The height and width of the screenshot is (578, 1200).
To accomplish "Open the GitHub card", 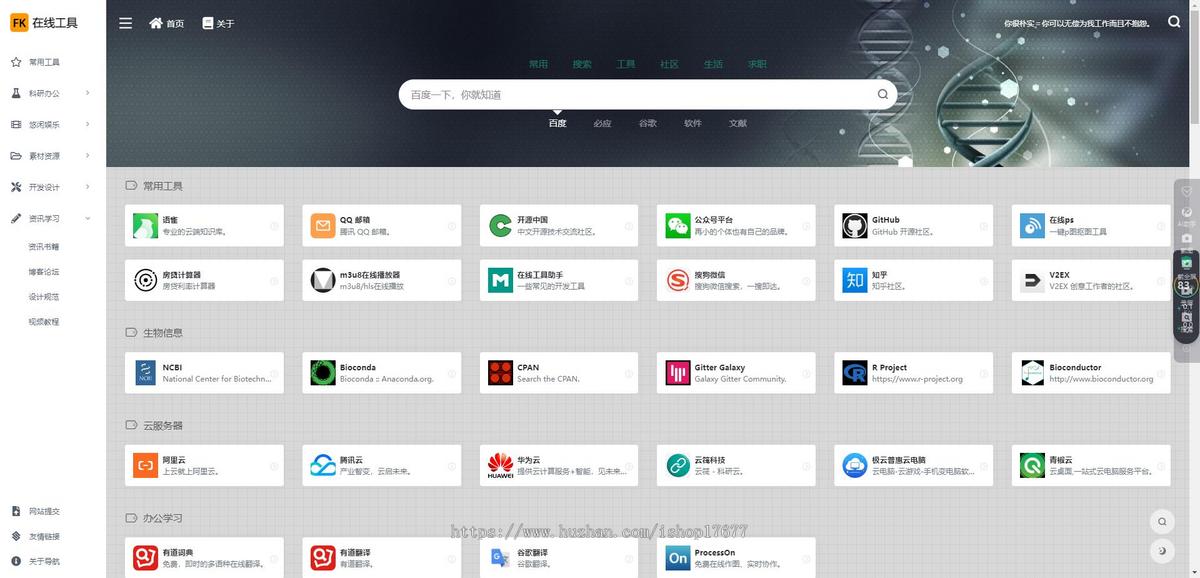I will coord(914,226).
